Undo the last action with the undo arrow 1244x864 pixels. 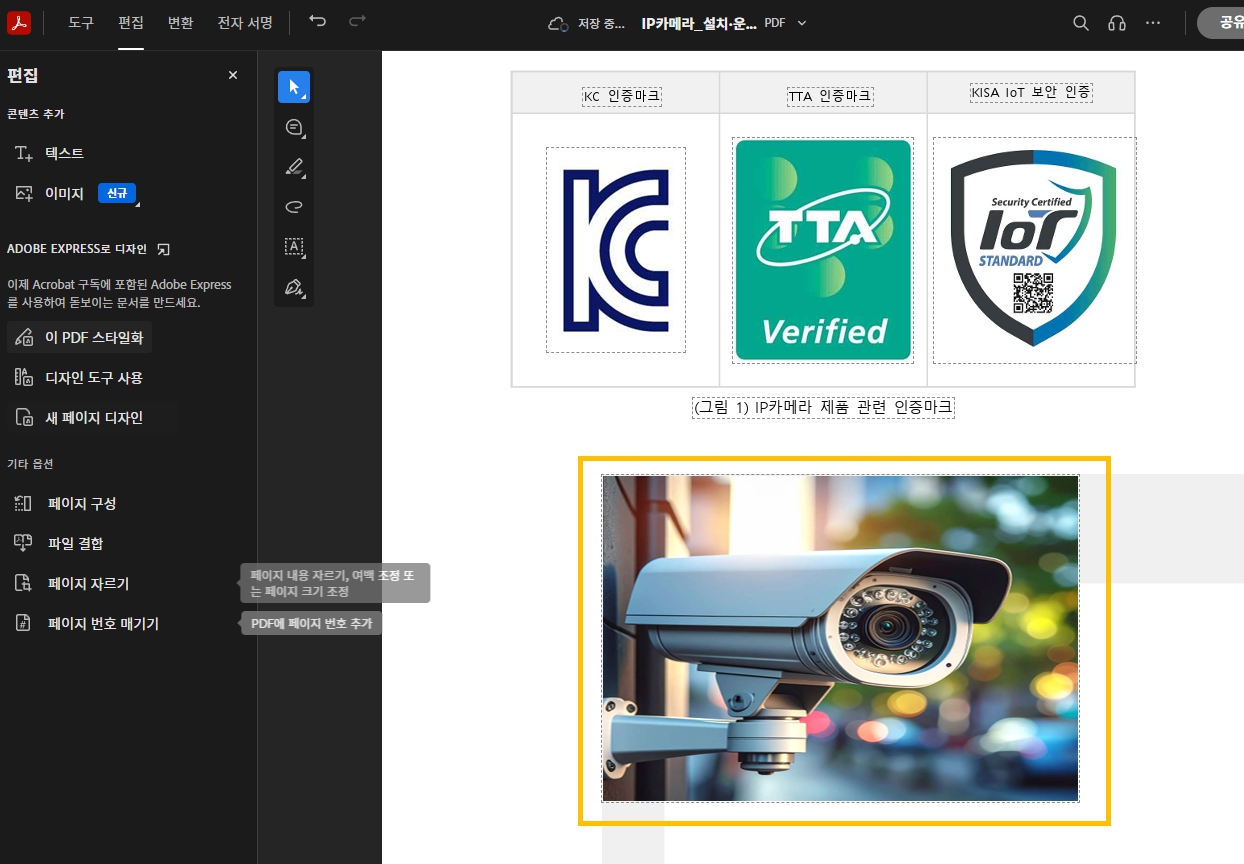317,21
